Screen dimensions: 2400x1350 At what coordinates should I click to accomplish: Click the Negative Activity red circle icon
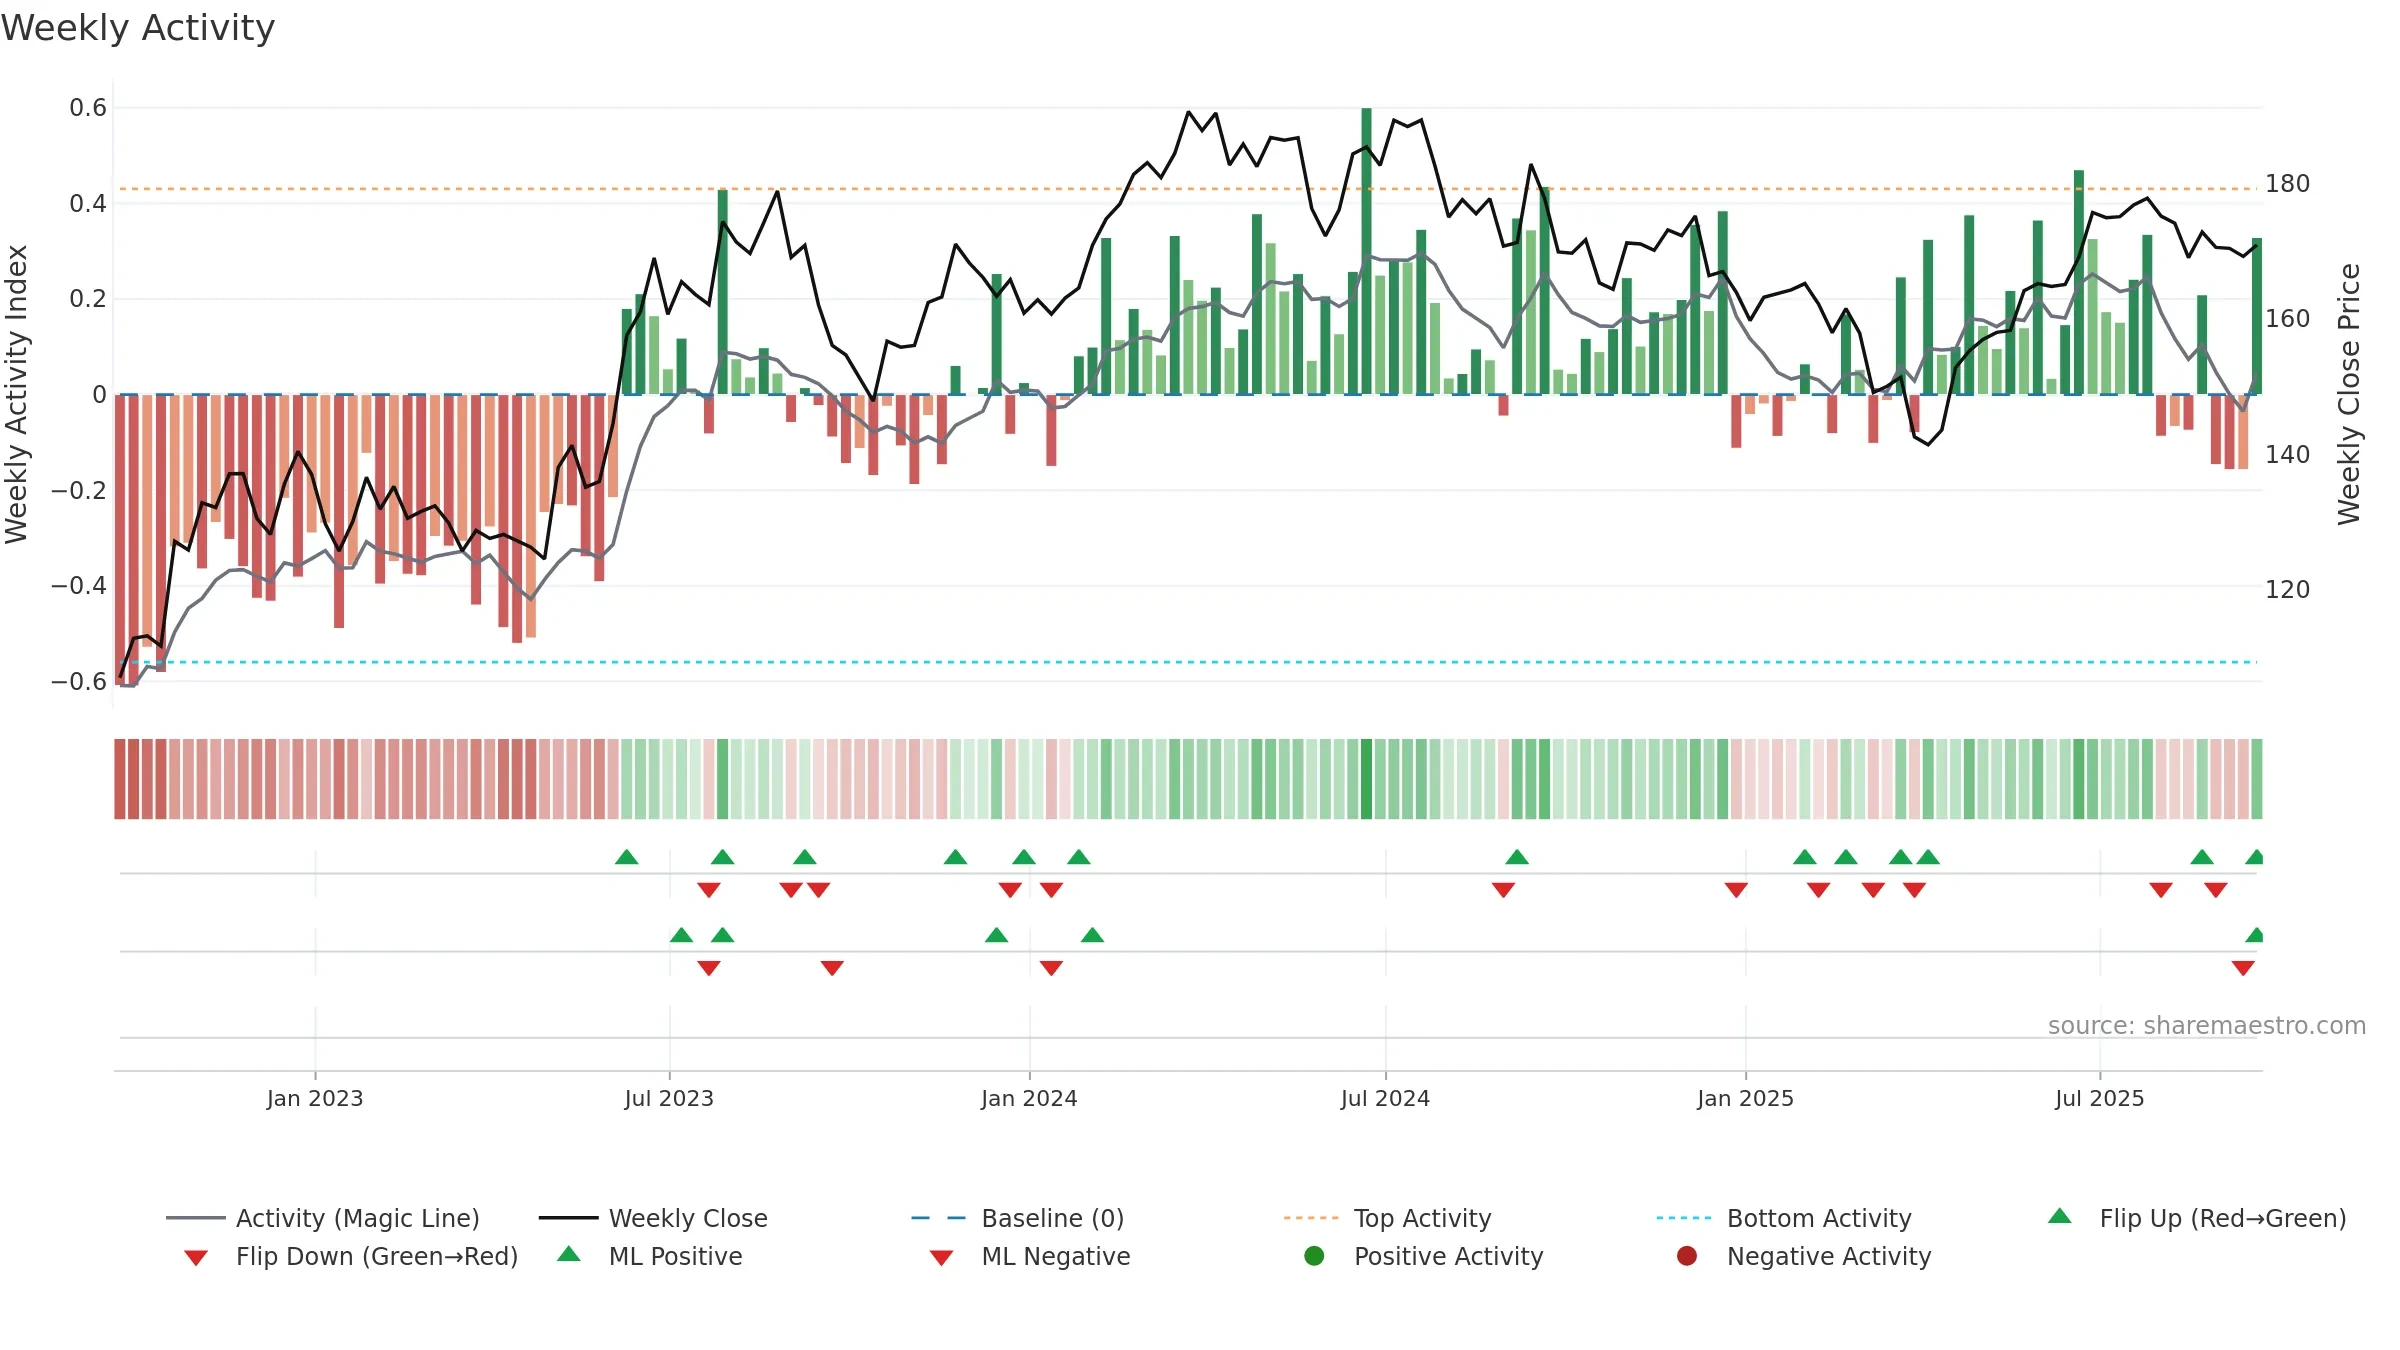point(1686,1255)
